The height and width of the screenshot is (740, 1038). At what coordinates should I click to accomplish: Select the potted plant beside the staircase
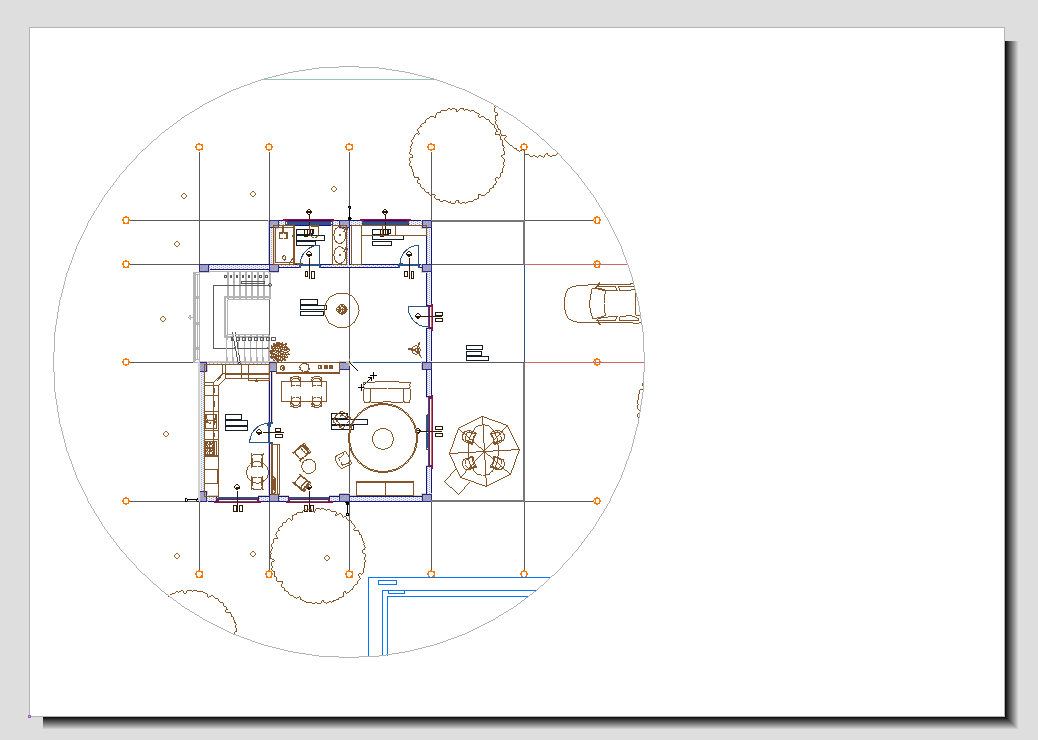tap(279, 351)
